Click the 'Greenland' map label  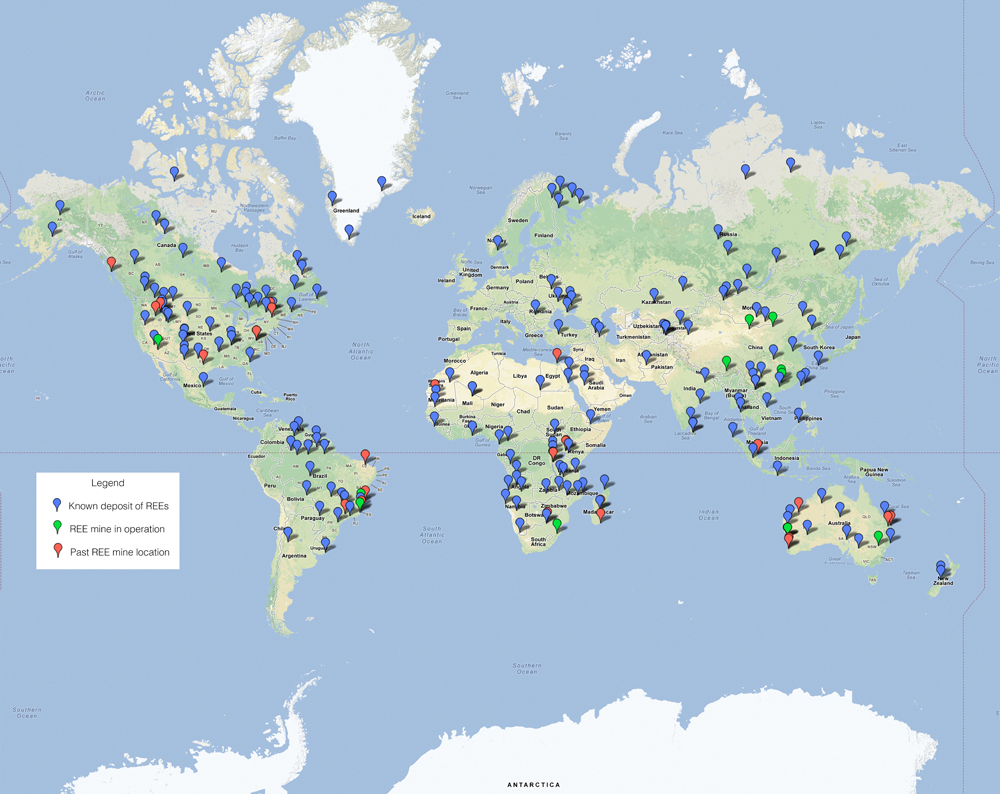pos(346,210)
